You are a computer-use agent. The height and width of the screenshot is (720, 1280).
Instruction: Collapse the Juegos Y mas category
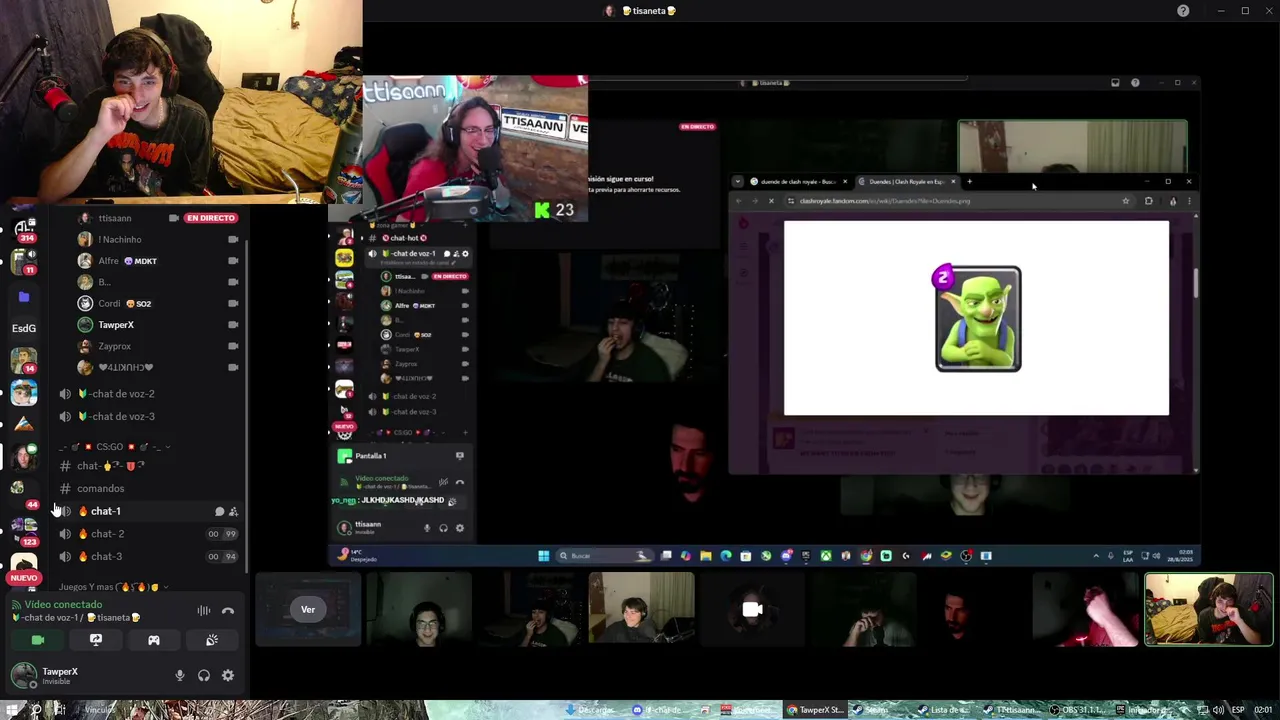pyautogui.click(x=112, y=587)
